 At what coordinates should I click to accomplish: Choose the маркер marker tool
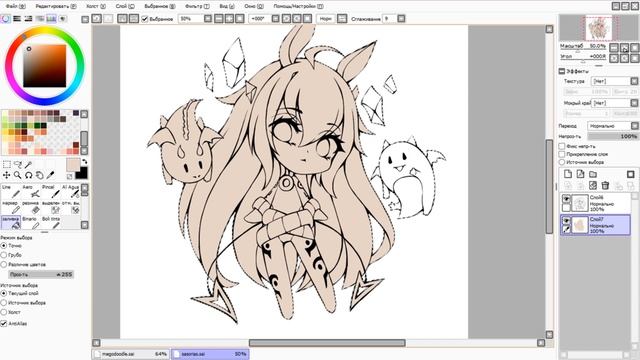(x=10, y=207)
